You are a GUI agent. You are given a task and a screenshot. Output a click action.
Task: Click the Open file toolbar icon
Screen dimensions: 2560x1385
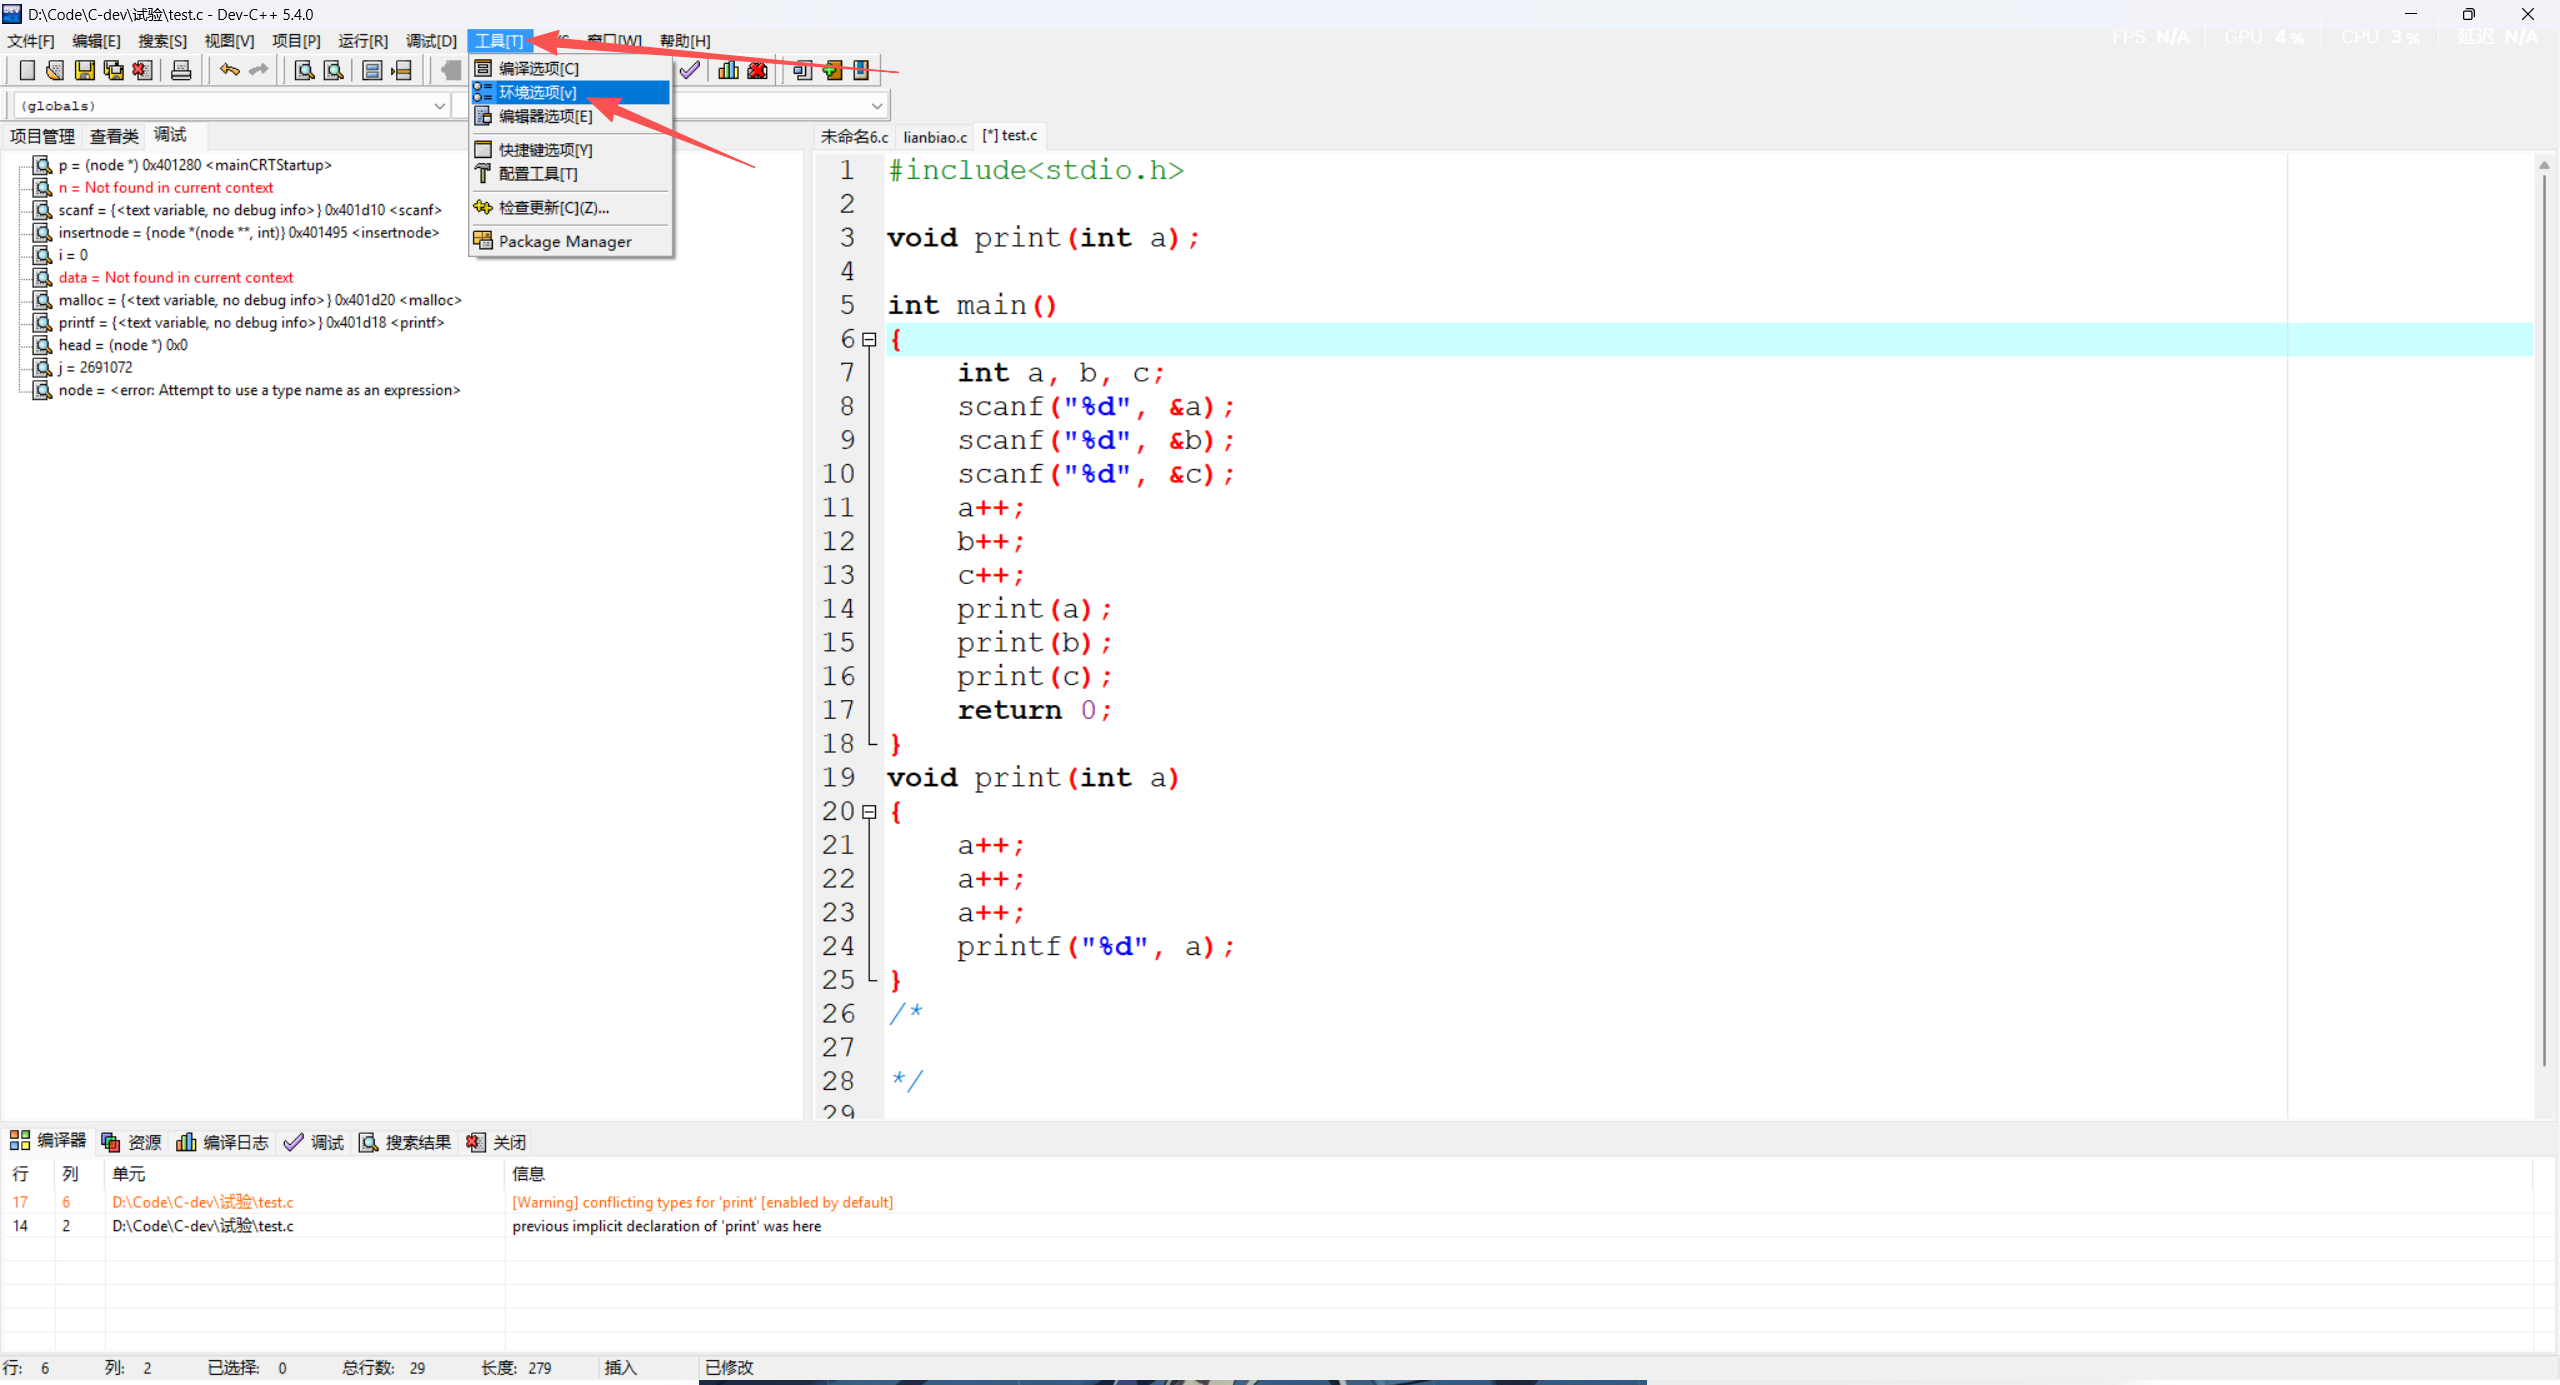point(56,70)
